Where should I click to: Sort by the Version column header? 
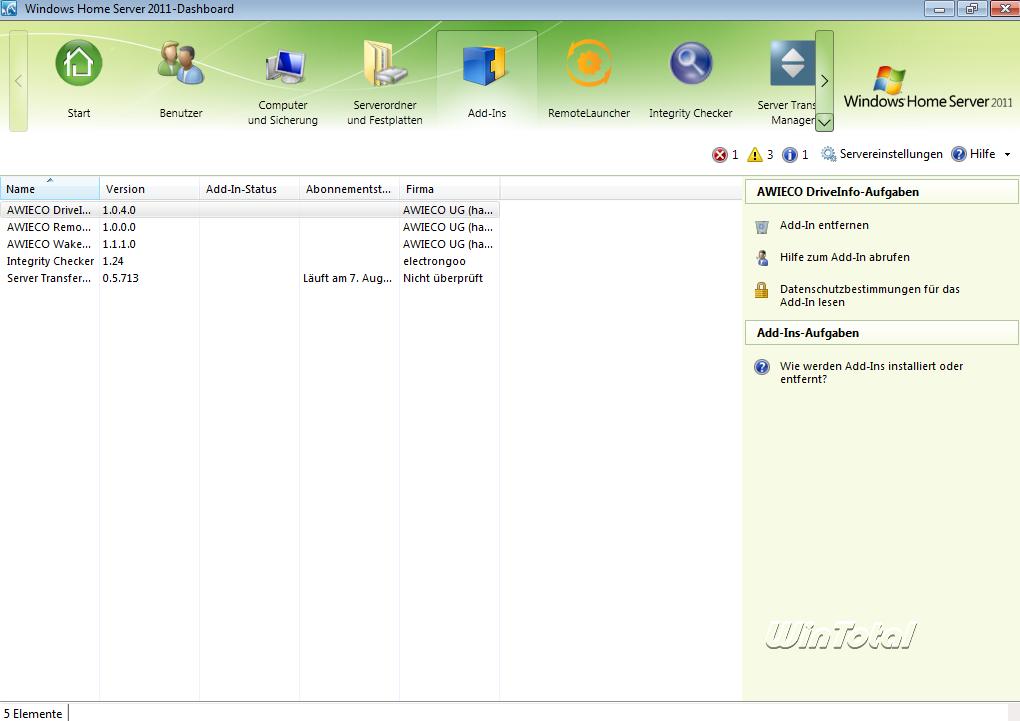tap(149, 189)
